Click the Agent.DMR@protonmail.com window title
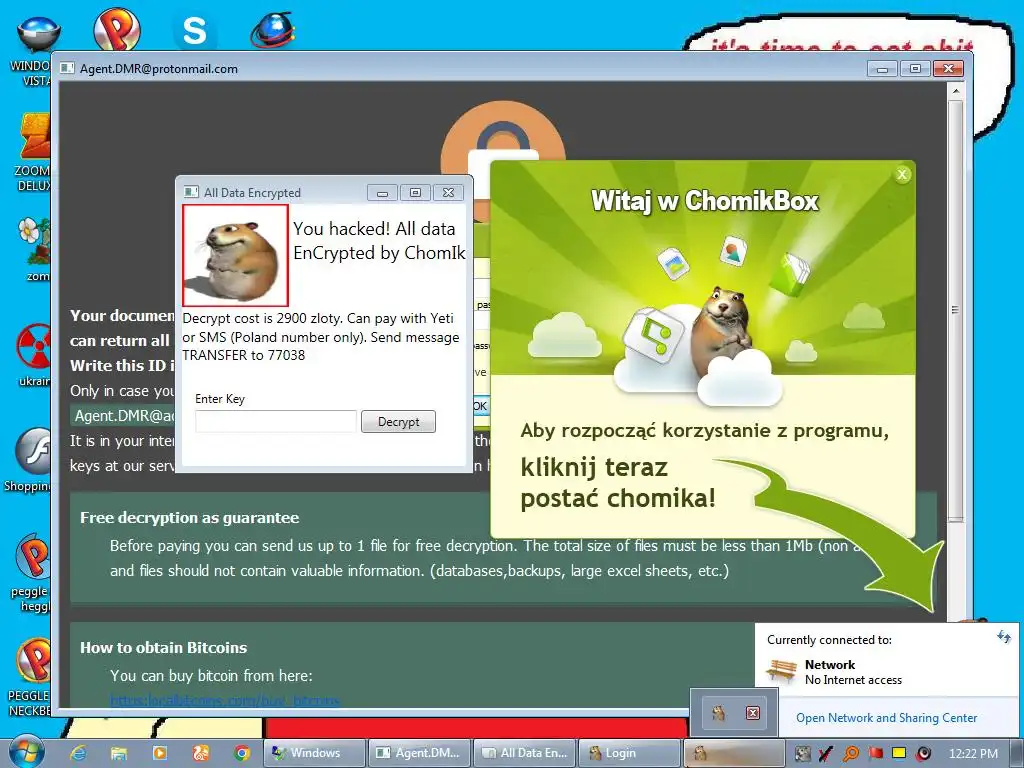Viewport: 1024px width, 768px height. tap(159, 69)
